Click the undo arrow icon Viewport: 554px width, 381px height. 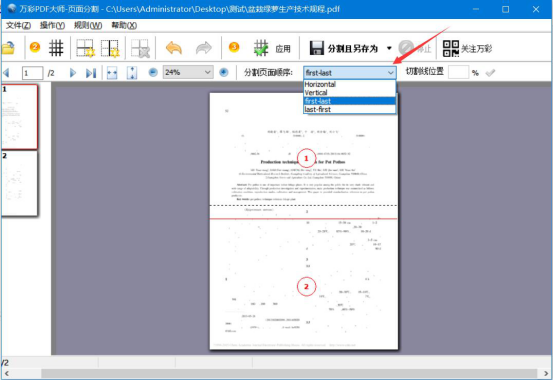click(174, 48)
